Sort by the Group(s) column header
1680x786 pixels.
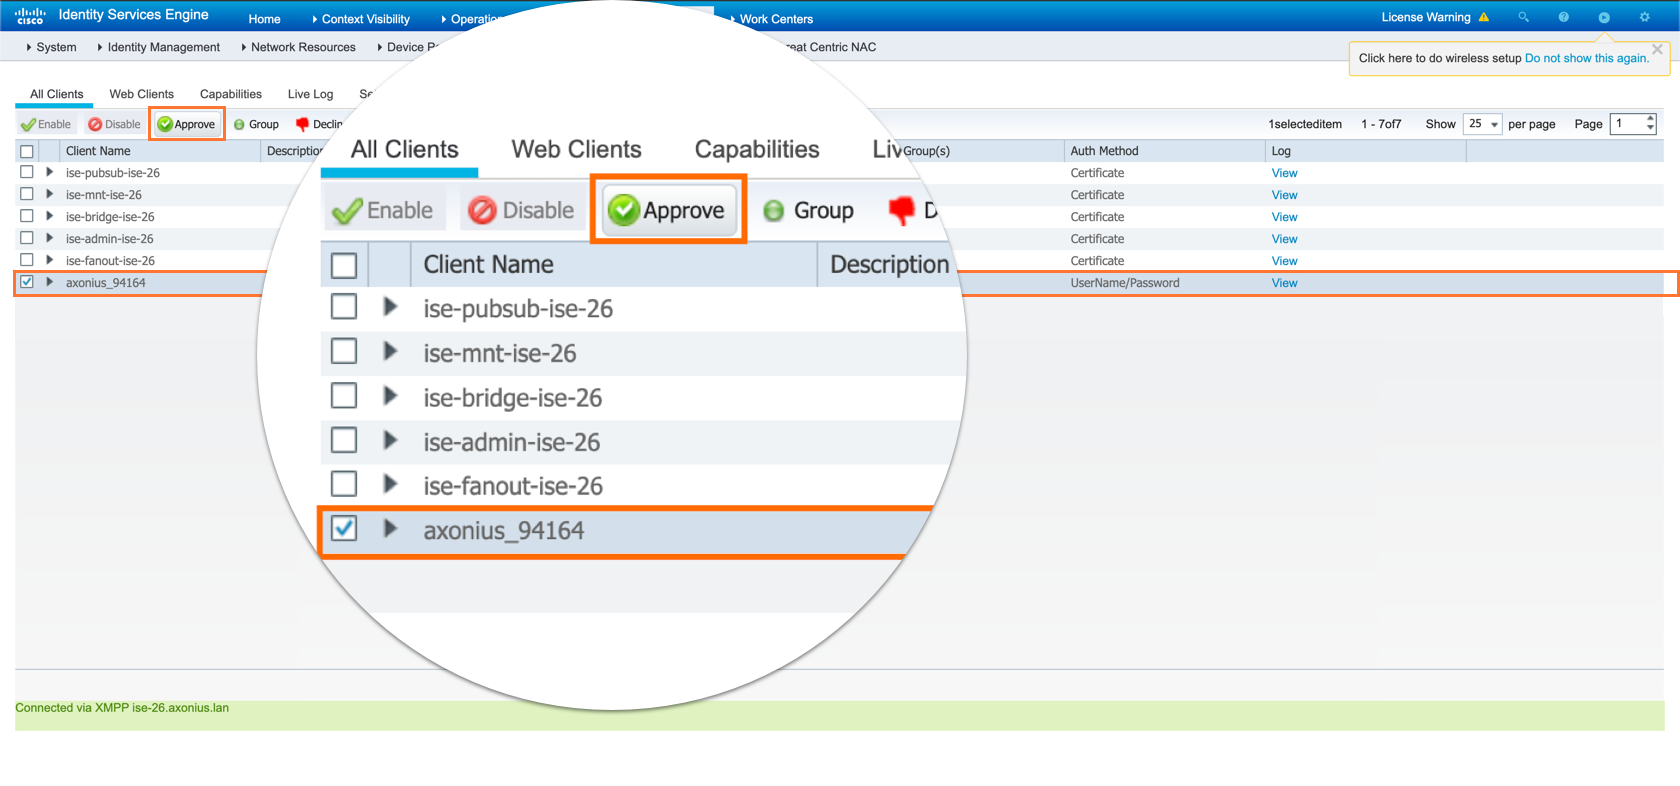click(926, 151)
